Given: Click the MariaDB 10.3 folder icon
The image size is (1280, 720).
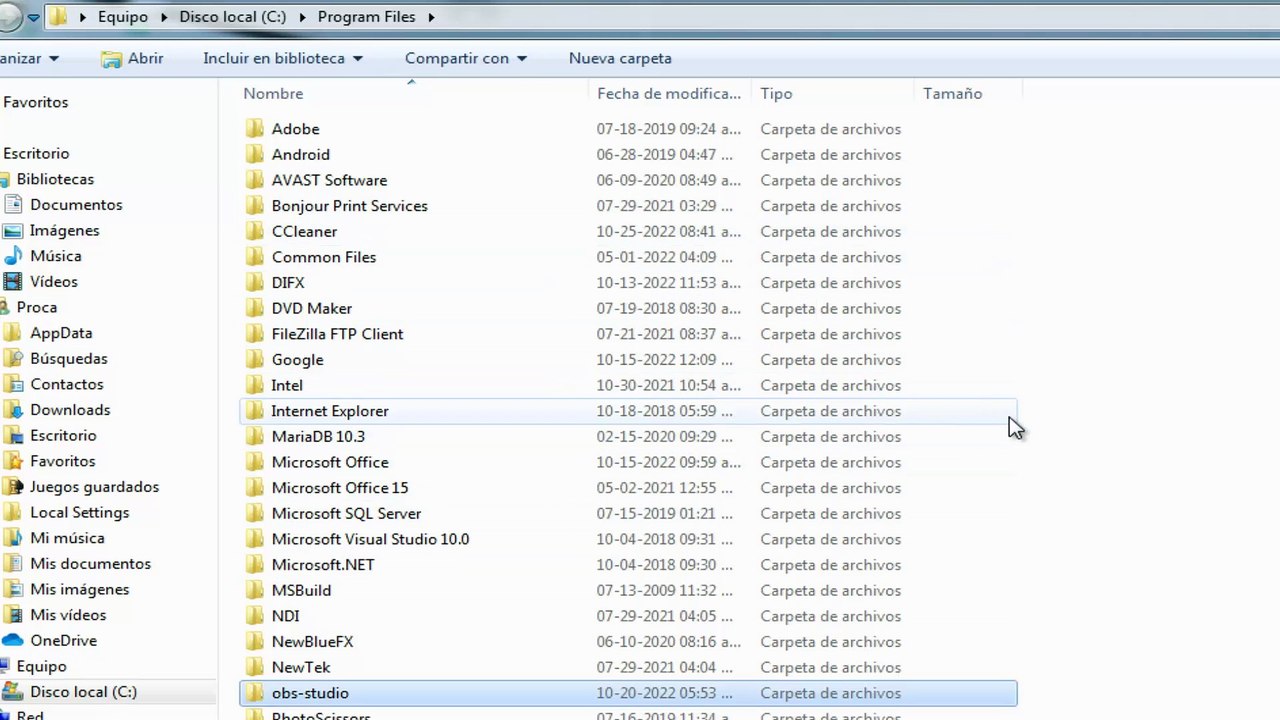Looking at the screenshot, I should pos(255,436).
